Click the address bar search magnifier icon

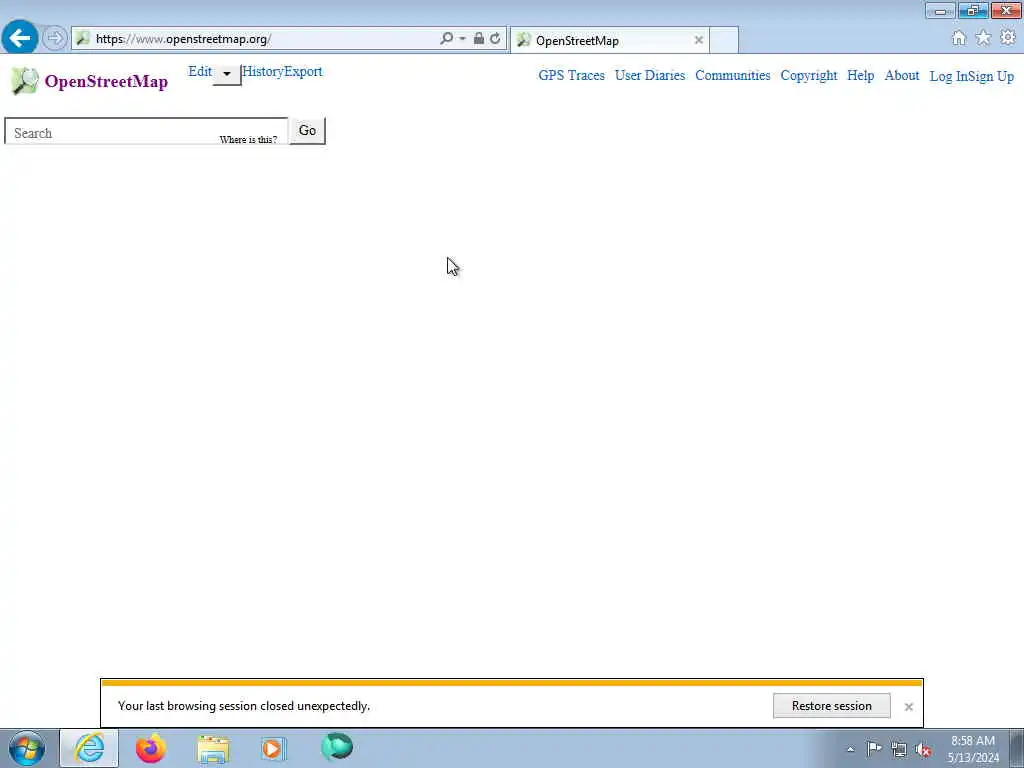(446, 39)
